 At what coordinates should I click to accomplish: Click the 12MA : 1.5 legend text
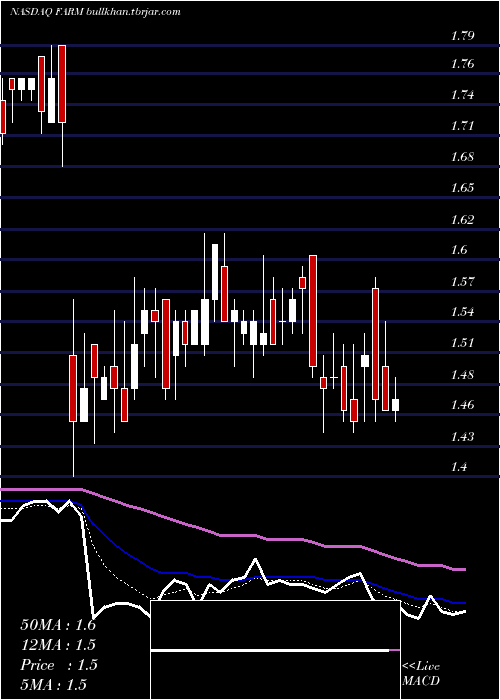[x=58, y=645]
